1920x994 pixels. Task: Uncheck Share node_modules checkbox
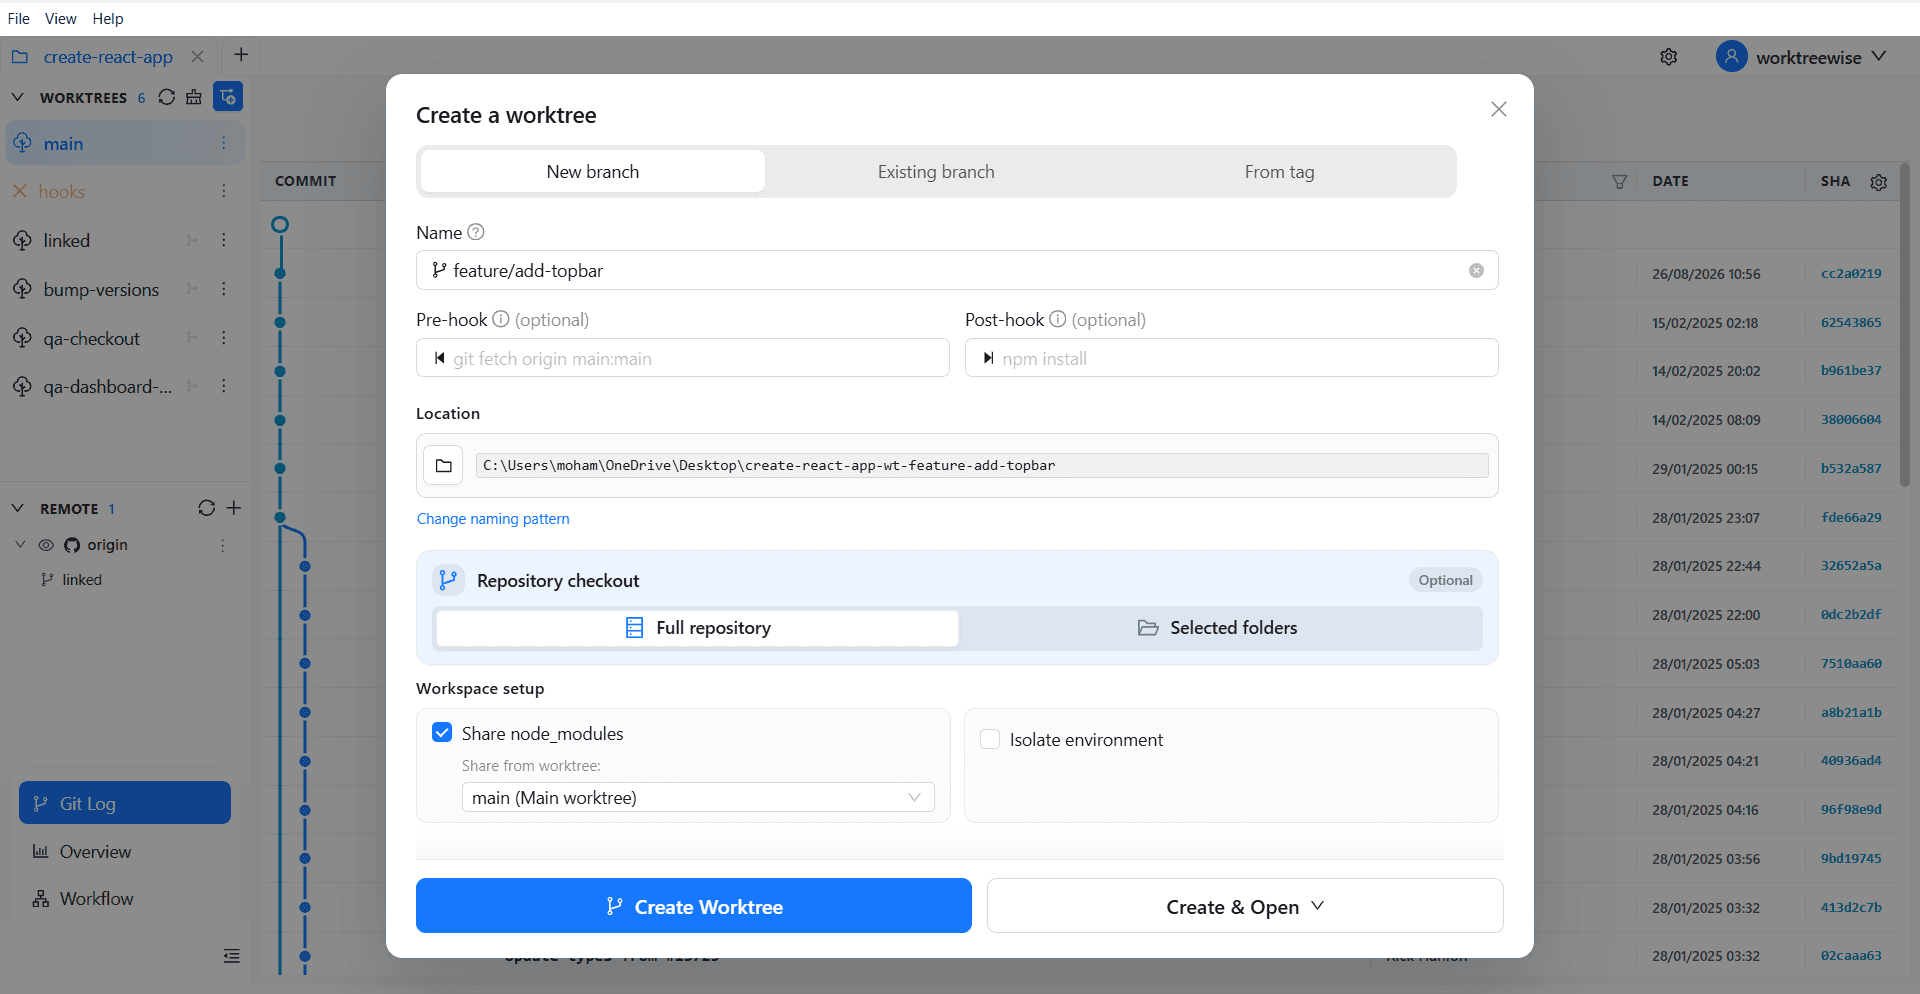442,733
